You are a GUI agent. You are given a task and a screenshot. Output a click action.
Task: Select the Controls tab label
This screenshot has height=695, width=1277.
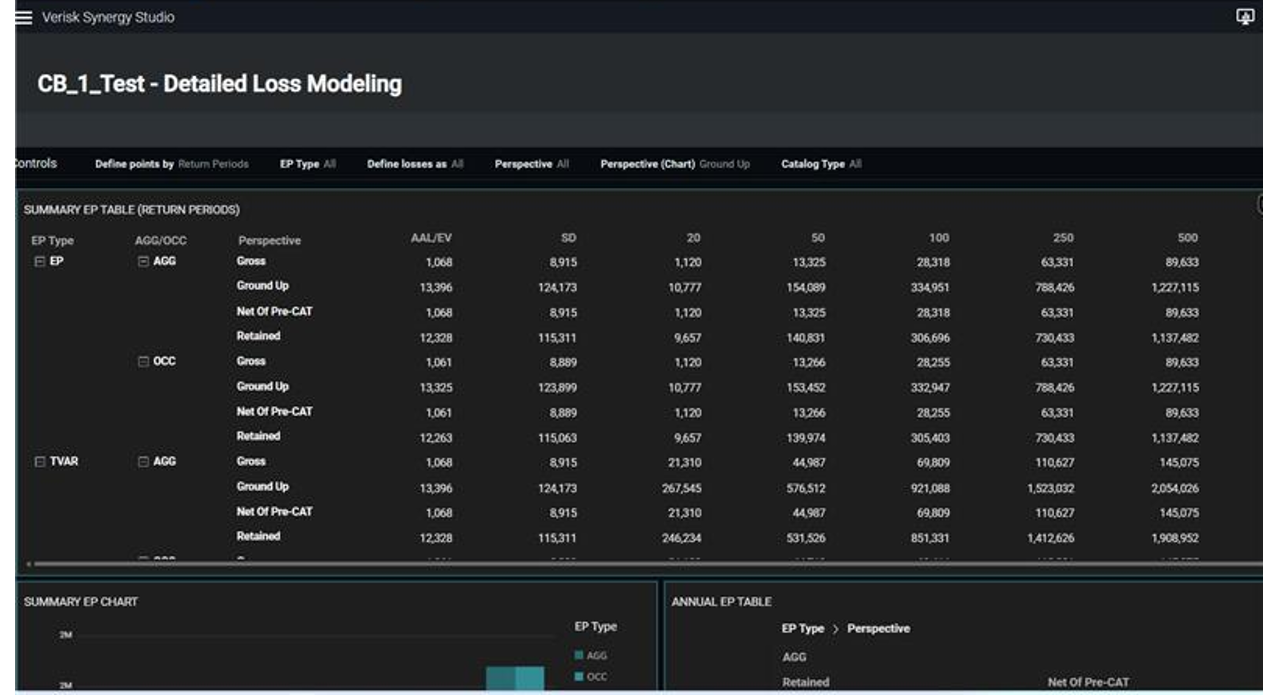[x=36, y=163]
